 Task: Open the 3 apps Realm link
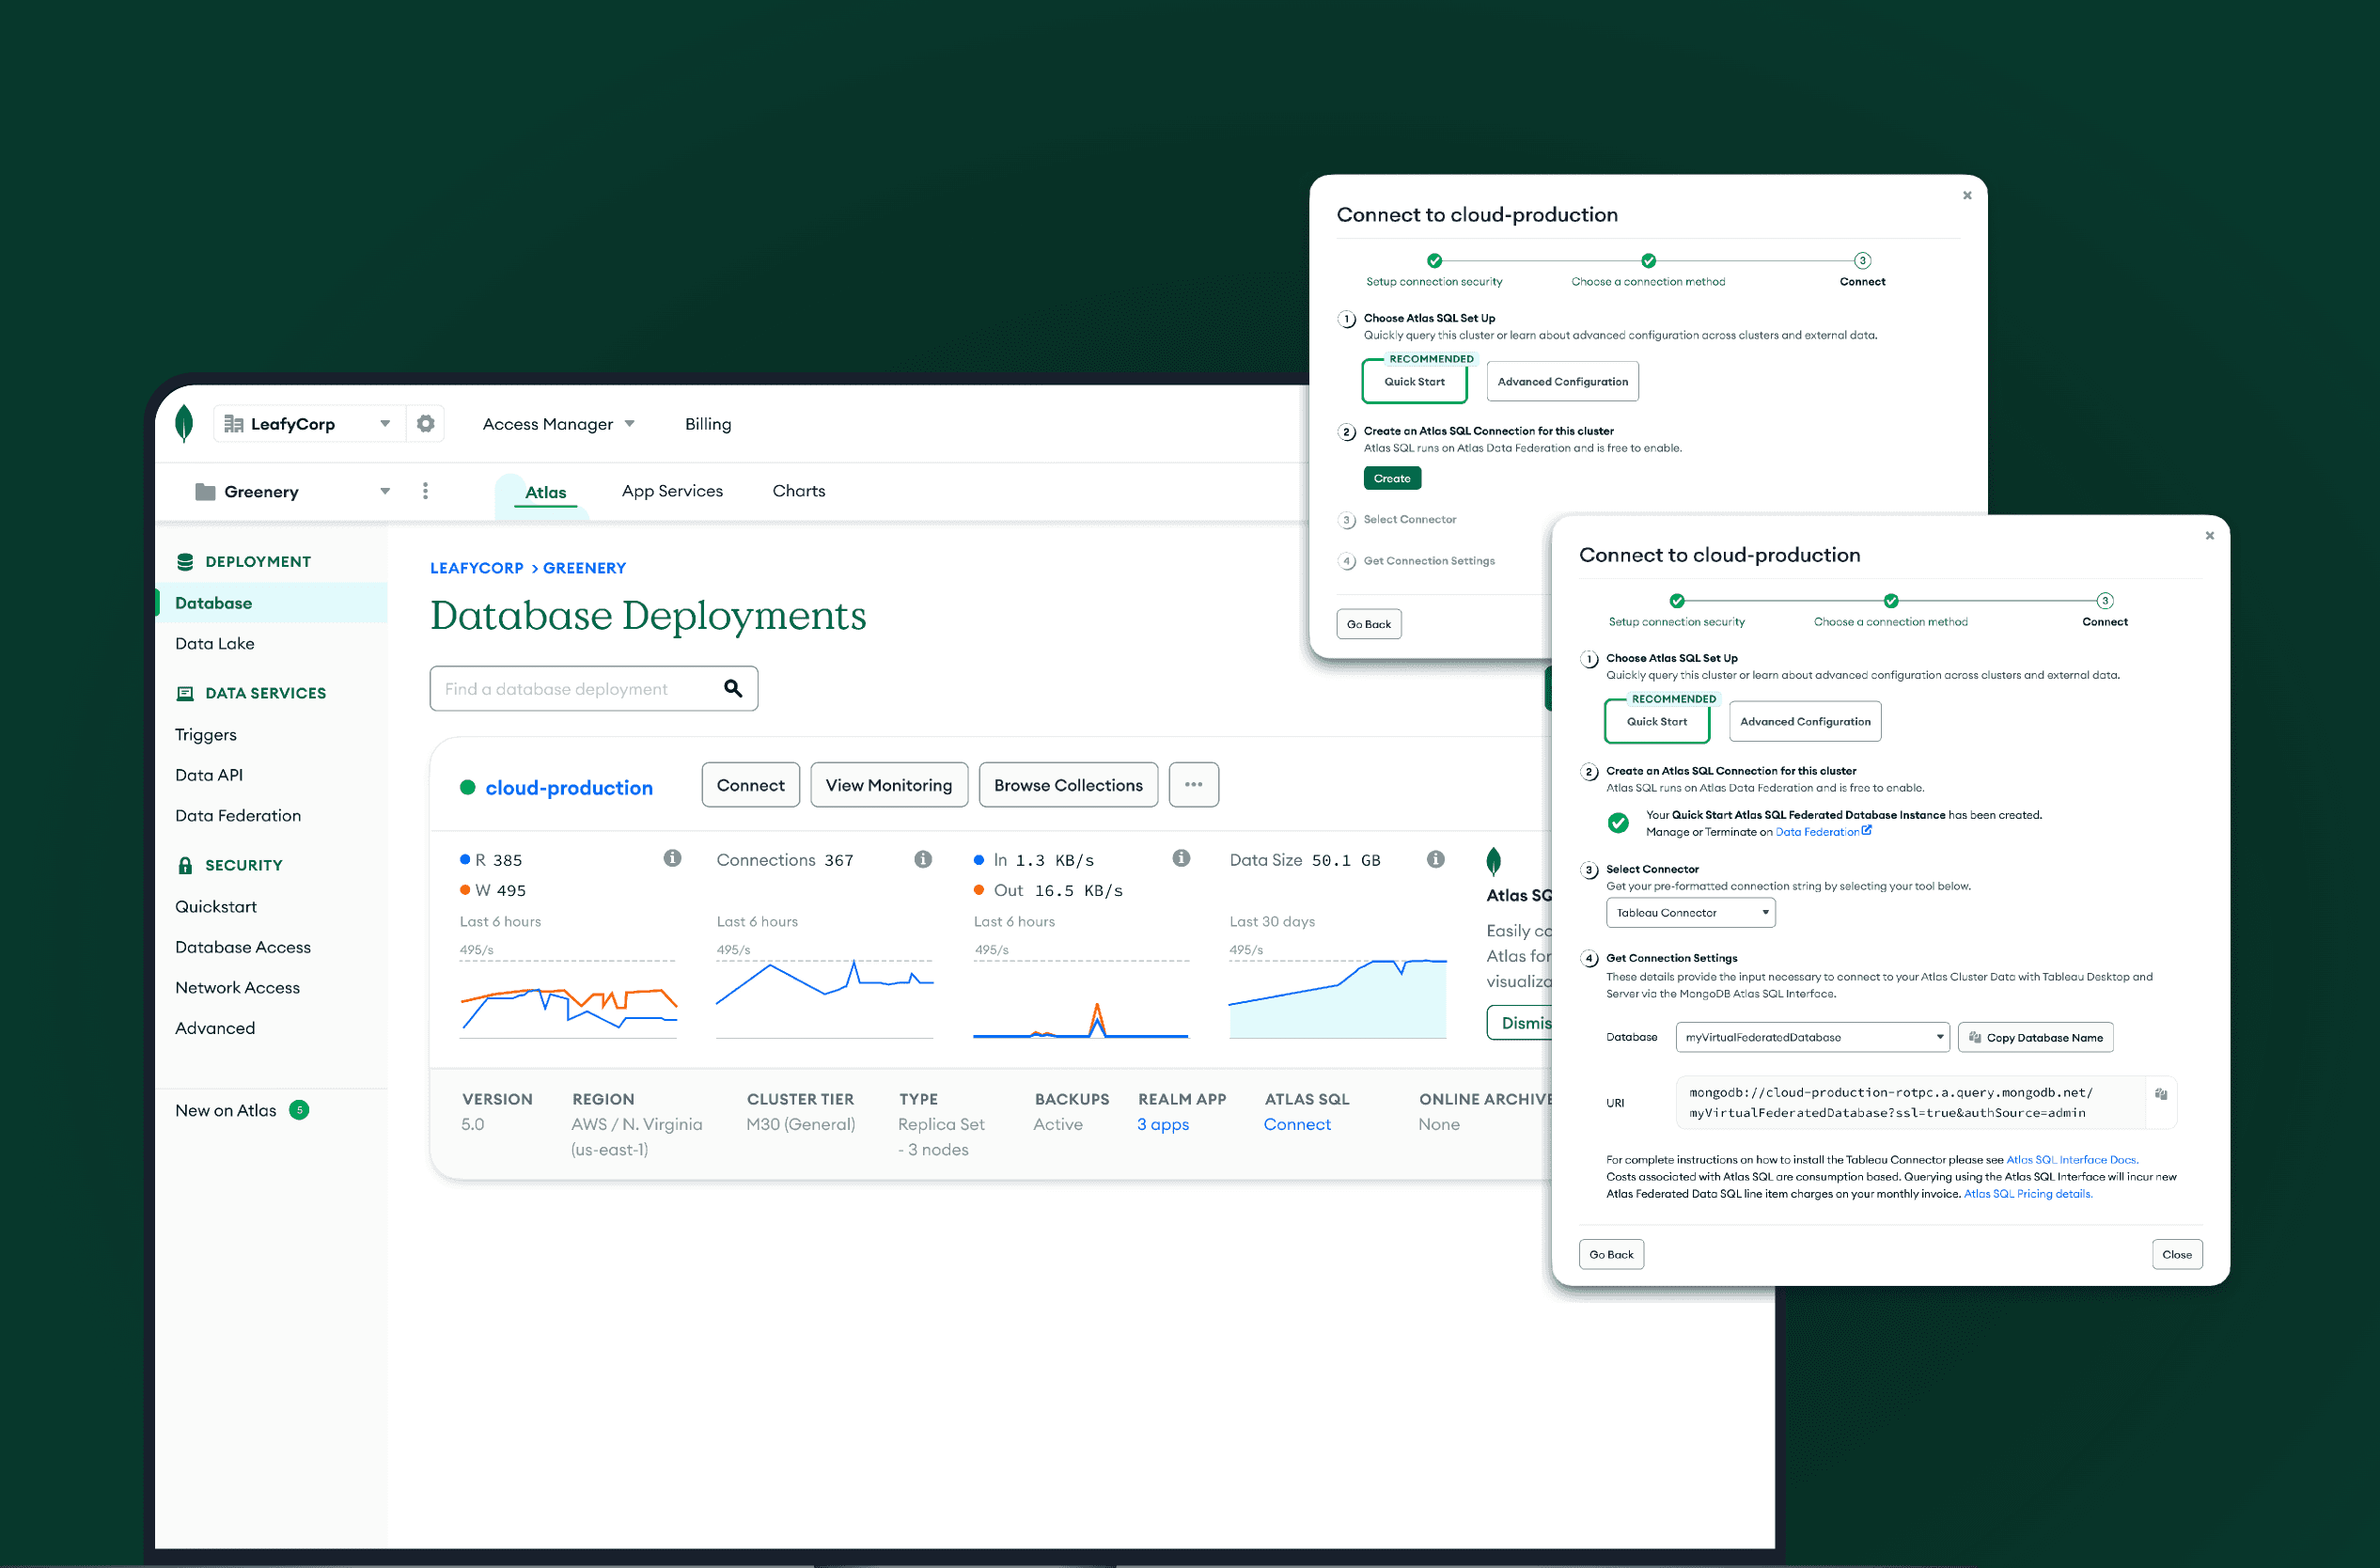point(1163,1125)
